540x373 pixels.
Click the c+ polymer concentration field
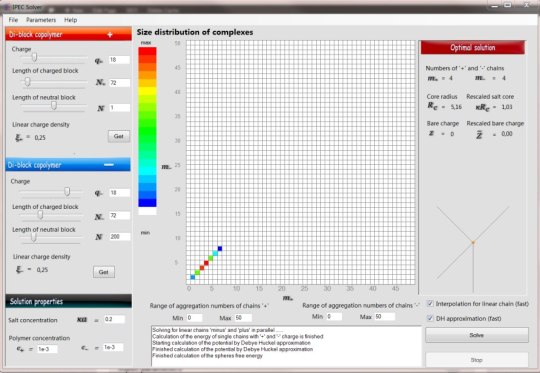pyautogui.click(x=47, y=349)
